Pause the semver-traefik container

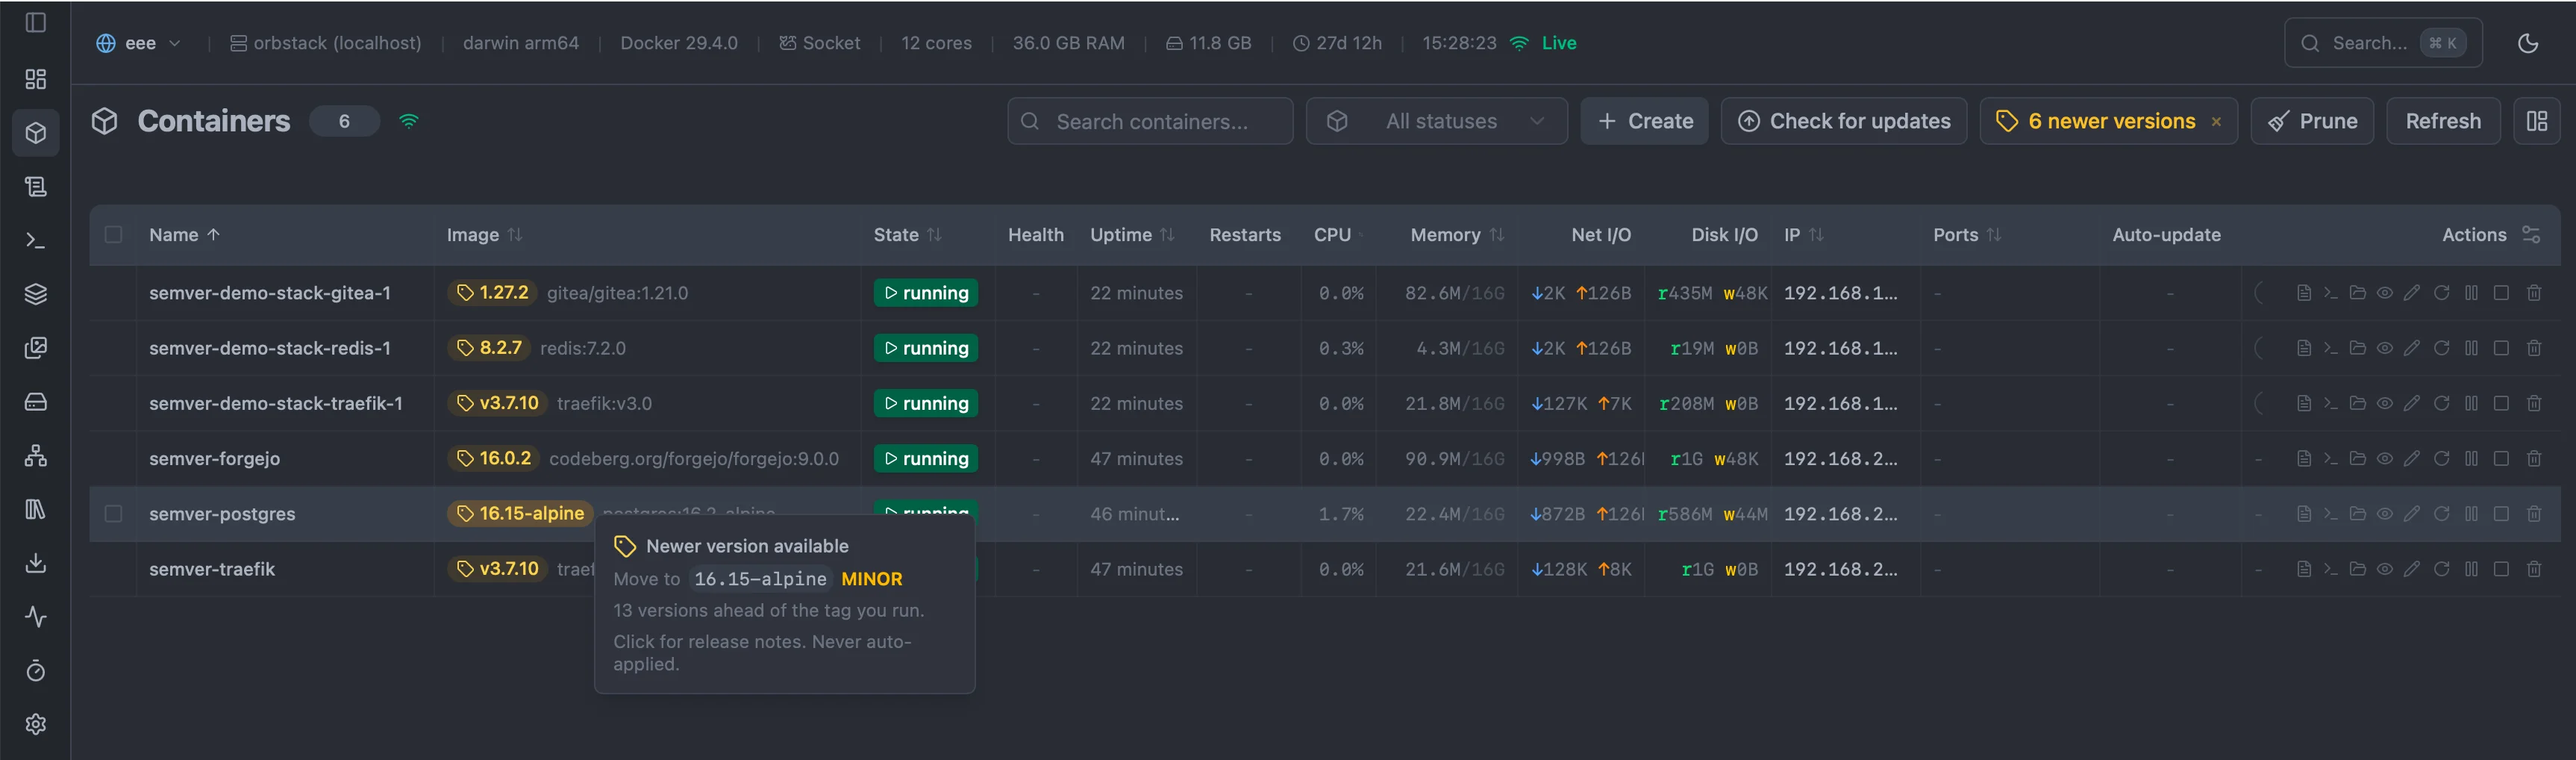[2471, 569]
